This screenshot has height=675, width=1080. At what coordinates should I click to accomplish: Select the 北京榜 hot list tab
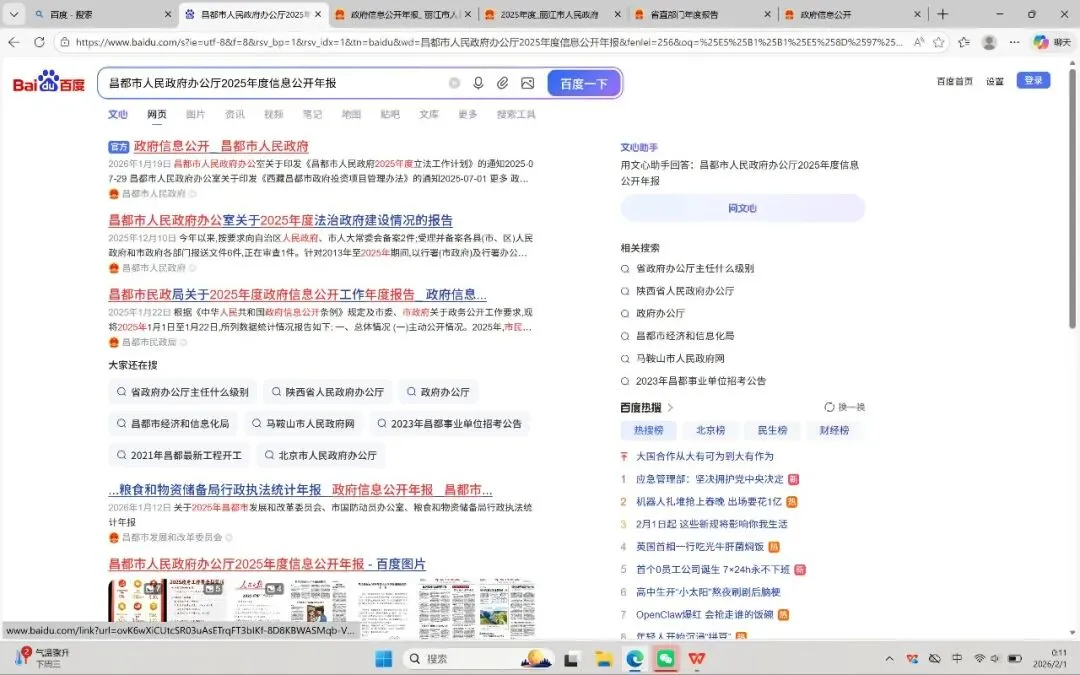click(x=711, y=430)
